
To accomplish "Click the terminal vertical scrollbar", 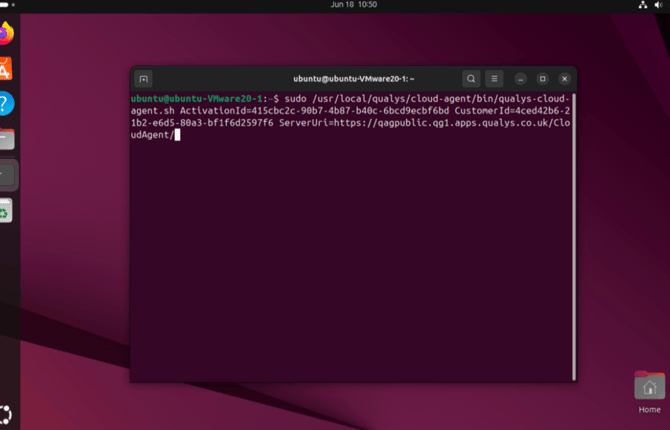I will click(x=574, y=237).
